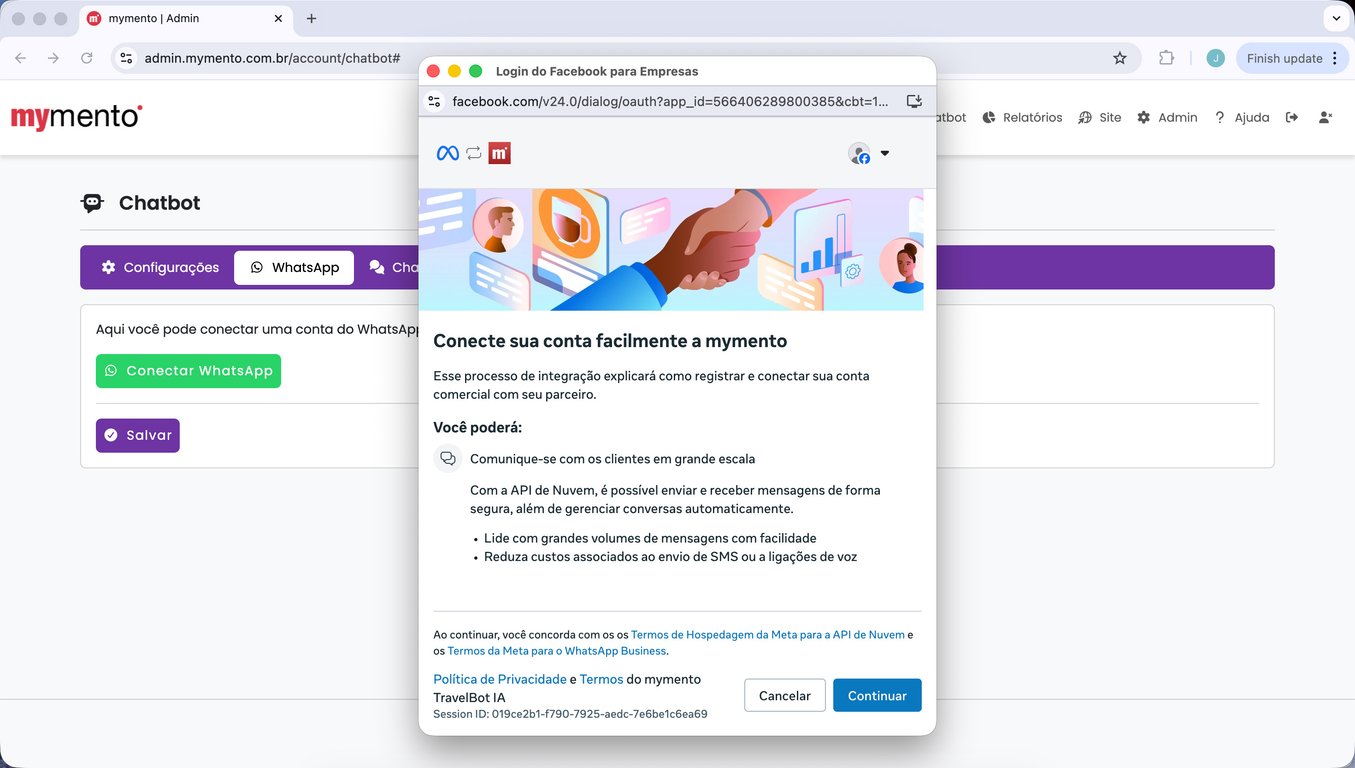1355x768 pixels.
Task: Minimize the Facebook login popup window
Action: (454, 71)
